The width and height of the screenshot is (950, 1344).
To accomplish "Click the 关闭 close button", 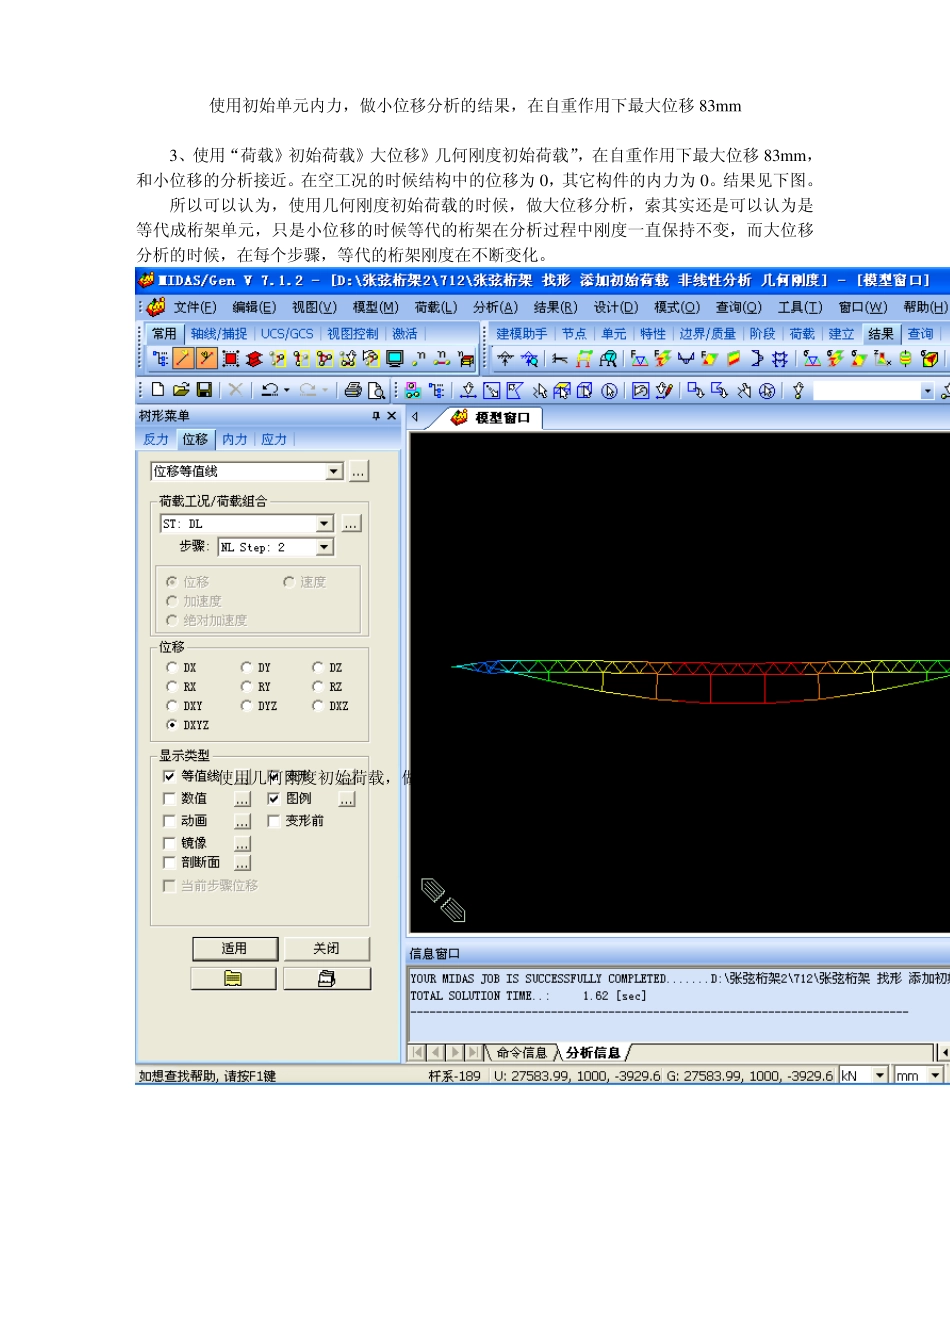I will pyautogui.click(x=326, y=948).
